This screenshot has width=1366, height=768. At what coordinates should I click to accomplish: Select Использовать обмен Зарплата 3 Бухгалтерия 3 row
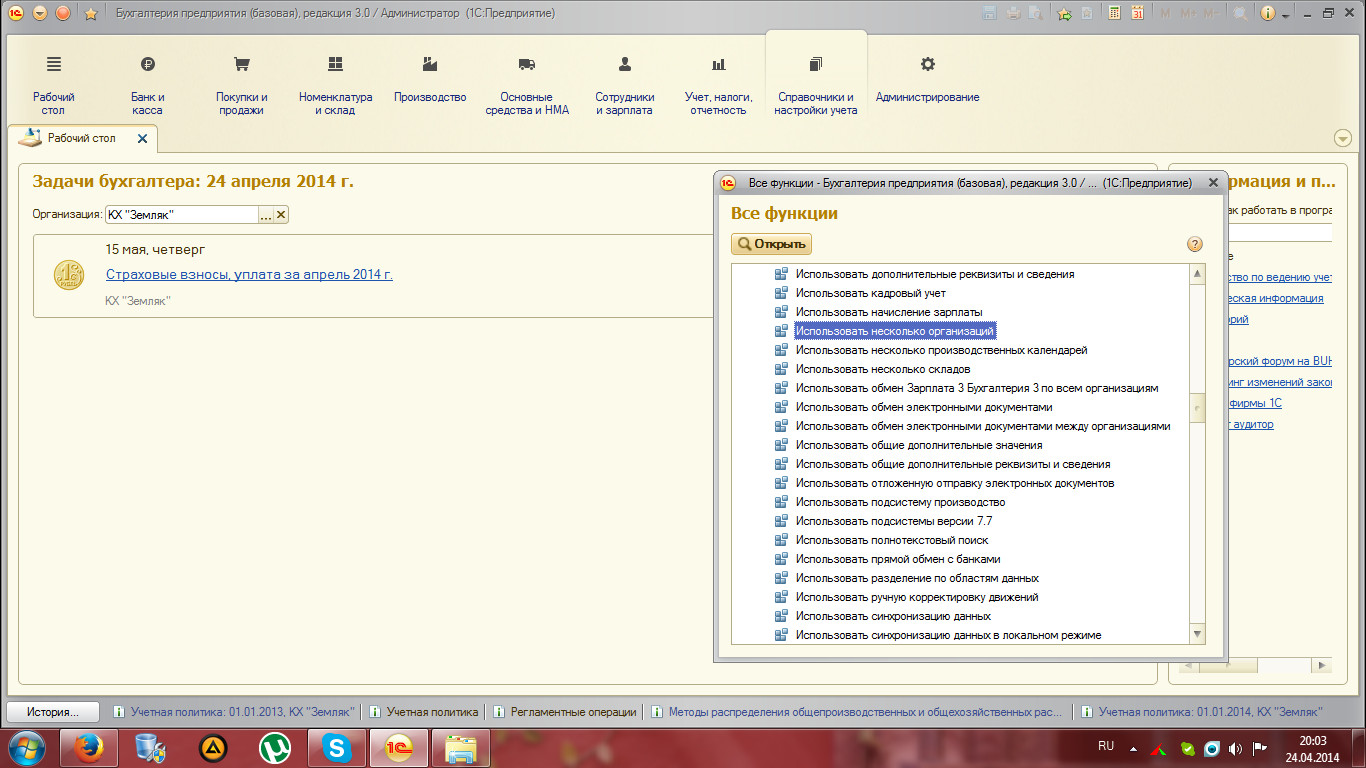tap(977, 388)
